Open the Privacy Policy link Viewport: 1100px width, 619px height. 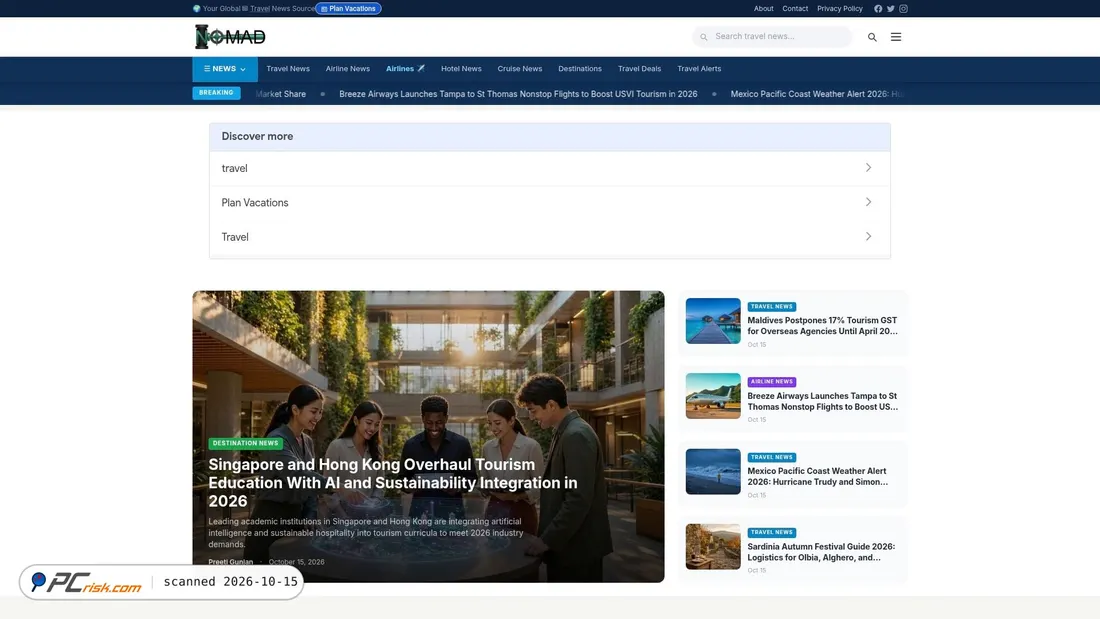click(840, 8)
